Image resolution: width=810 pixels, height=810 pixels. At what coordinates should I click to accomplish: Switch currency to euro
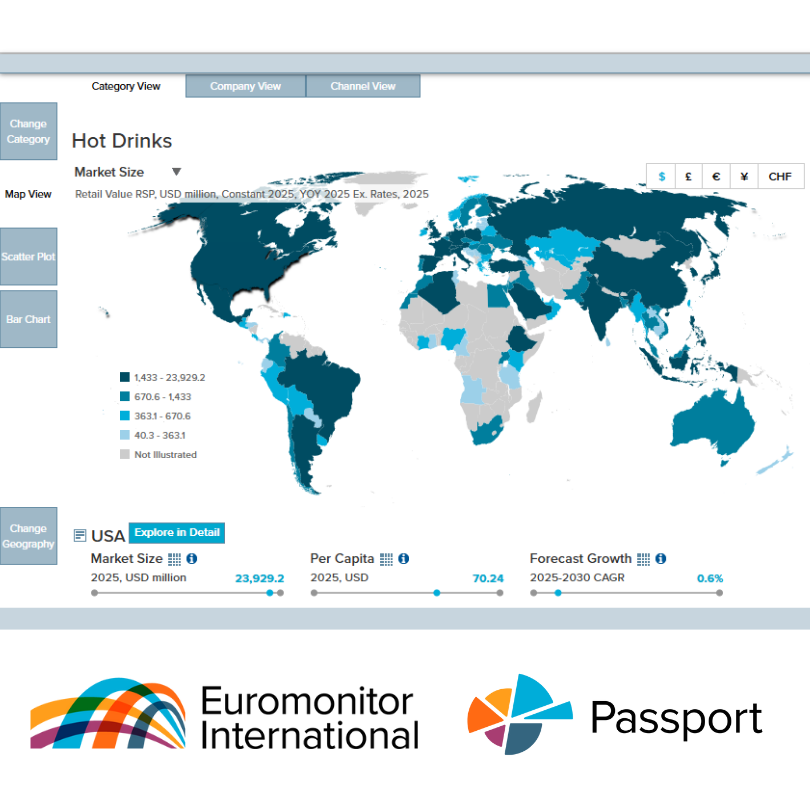coord(716,176)
